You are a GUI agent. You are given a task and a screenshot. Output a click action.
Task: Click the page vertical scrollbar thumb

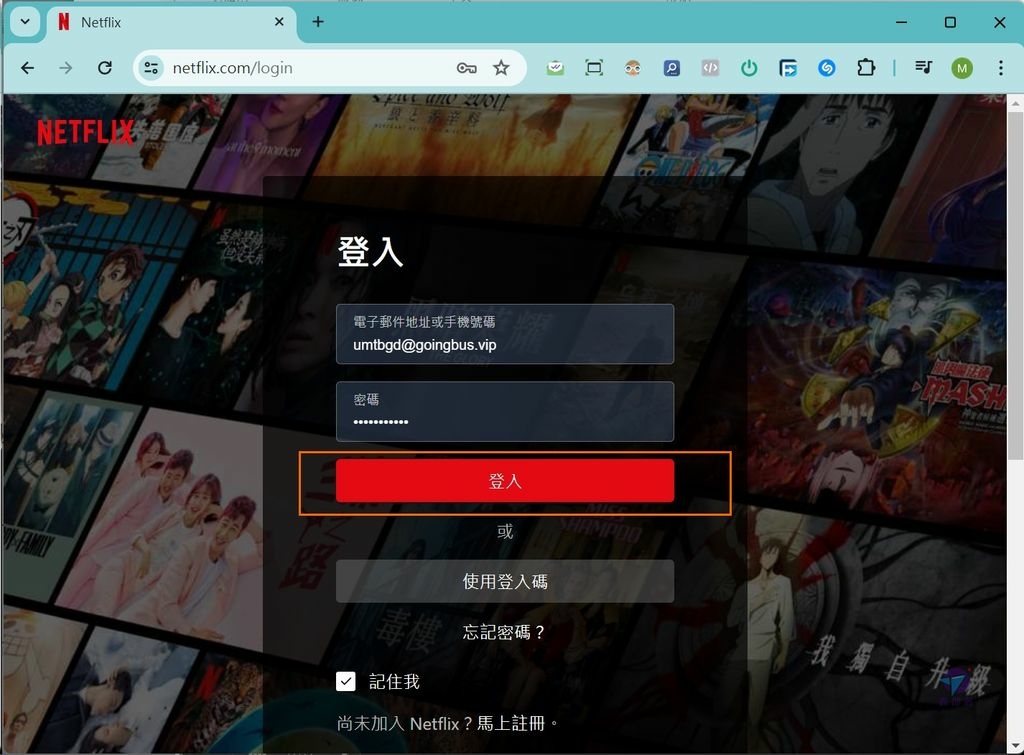click(1015, 285)
